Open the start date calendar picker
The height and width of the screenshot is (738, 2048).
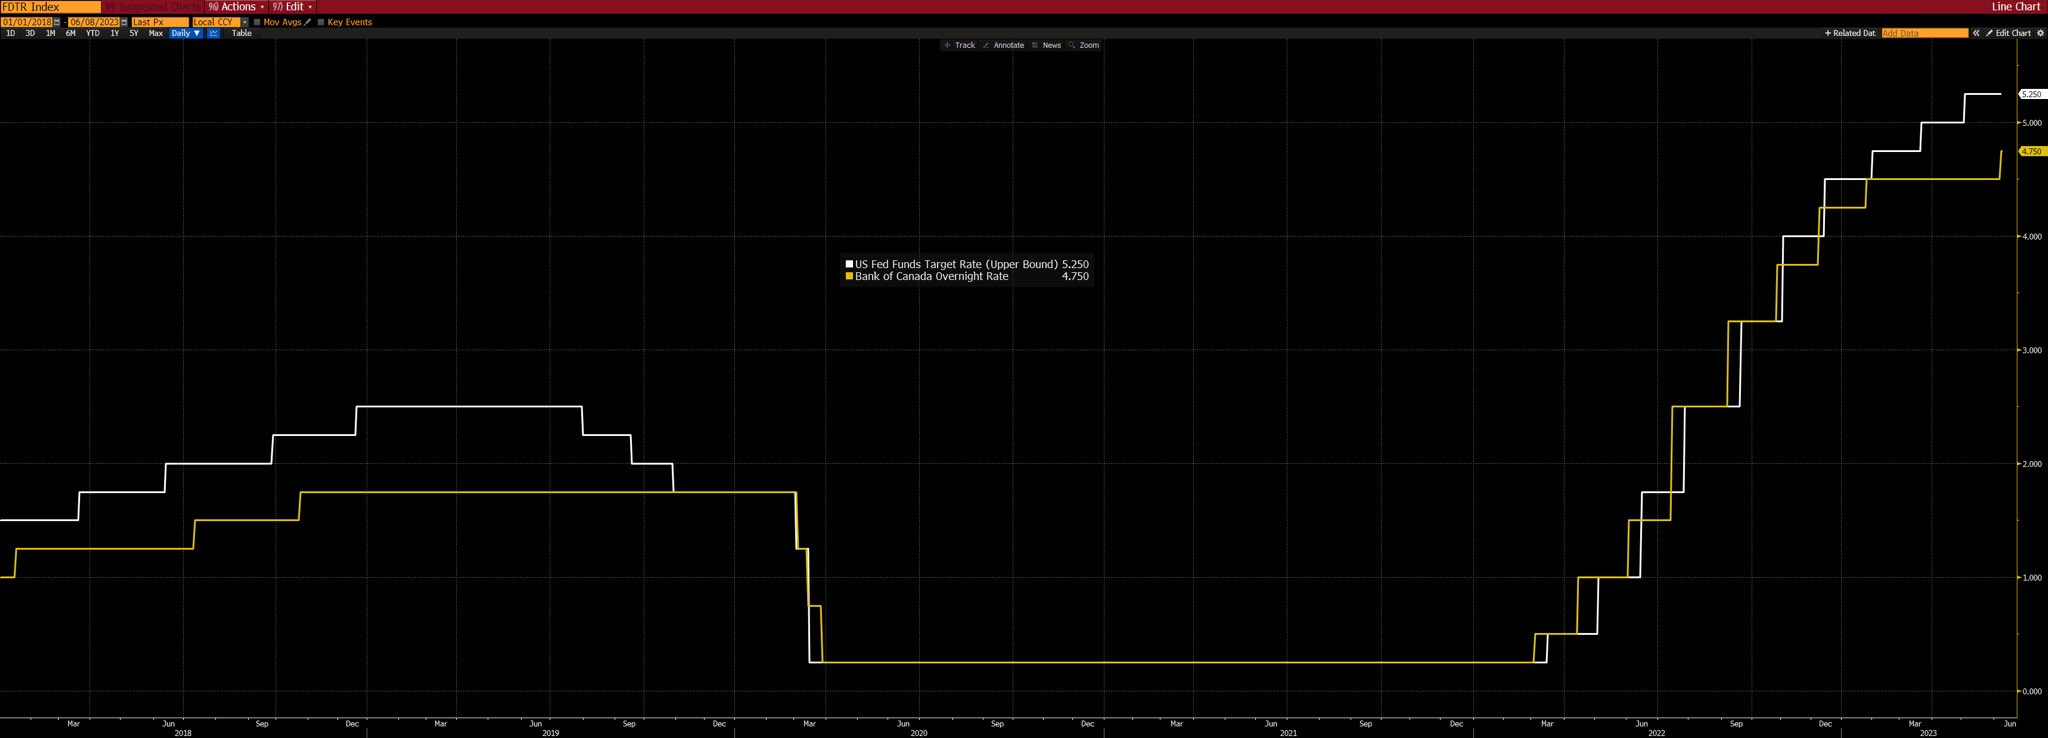tap(57, 22)
